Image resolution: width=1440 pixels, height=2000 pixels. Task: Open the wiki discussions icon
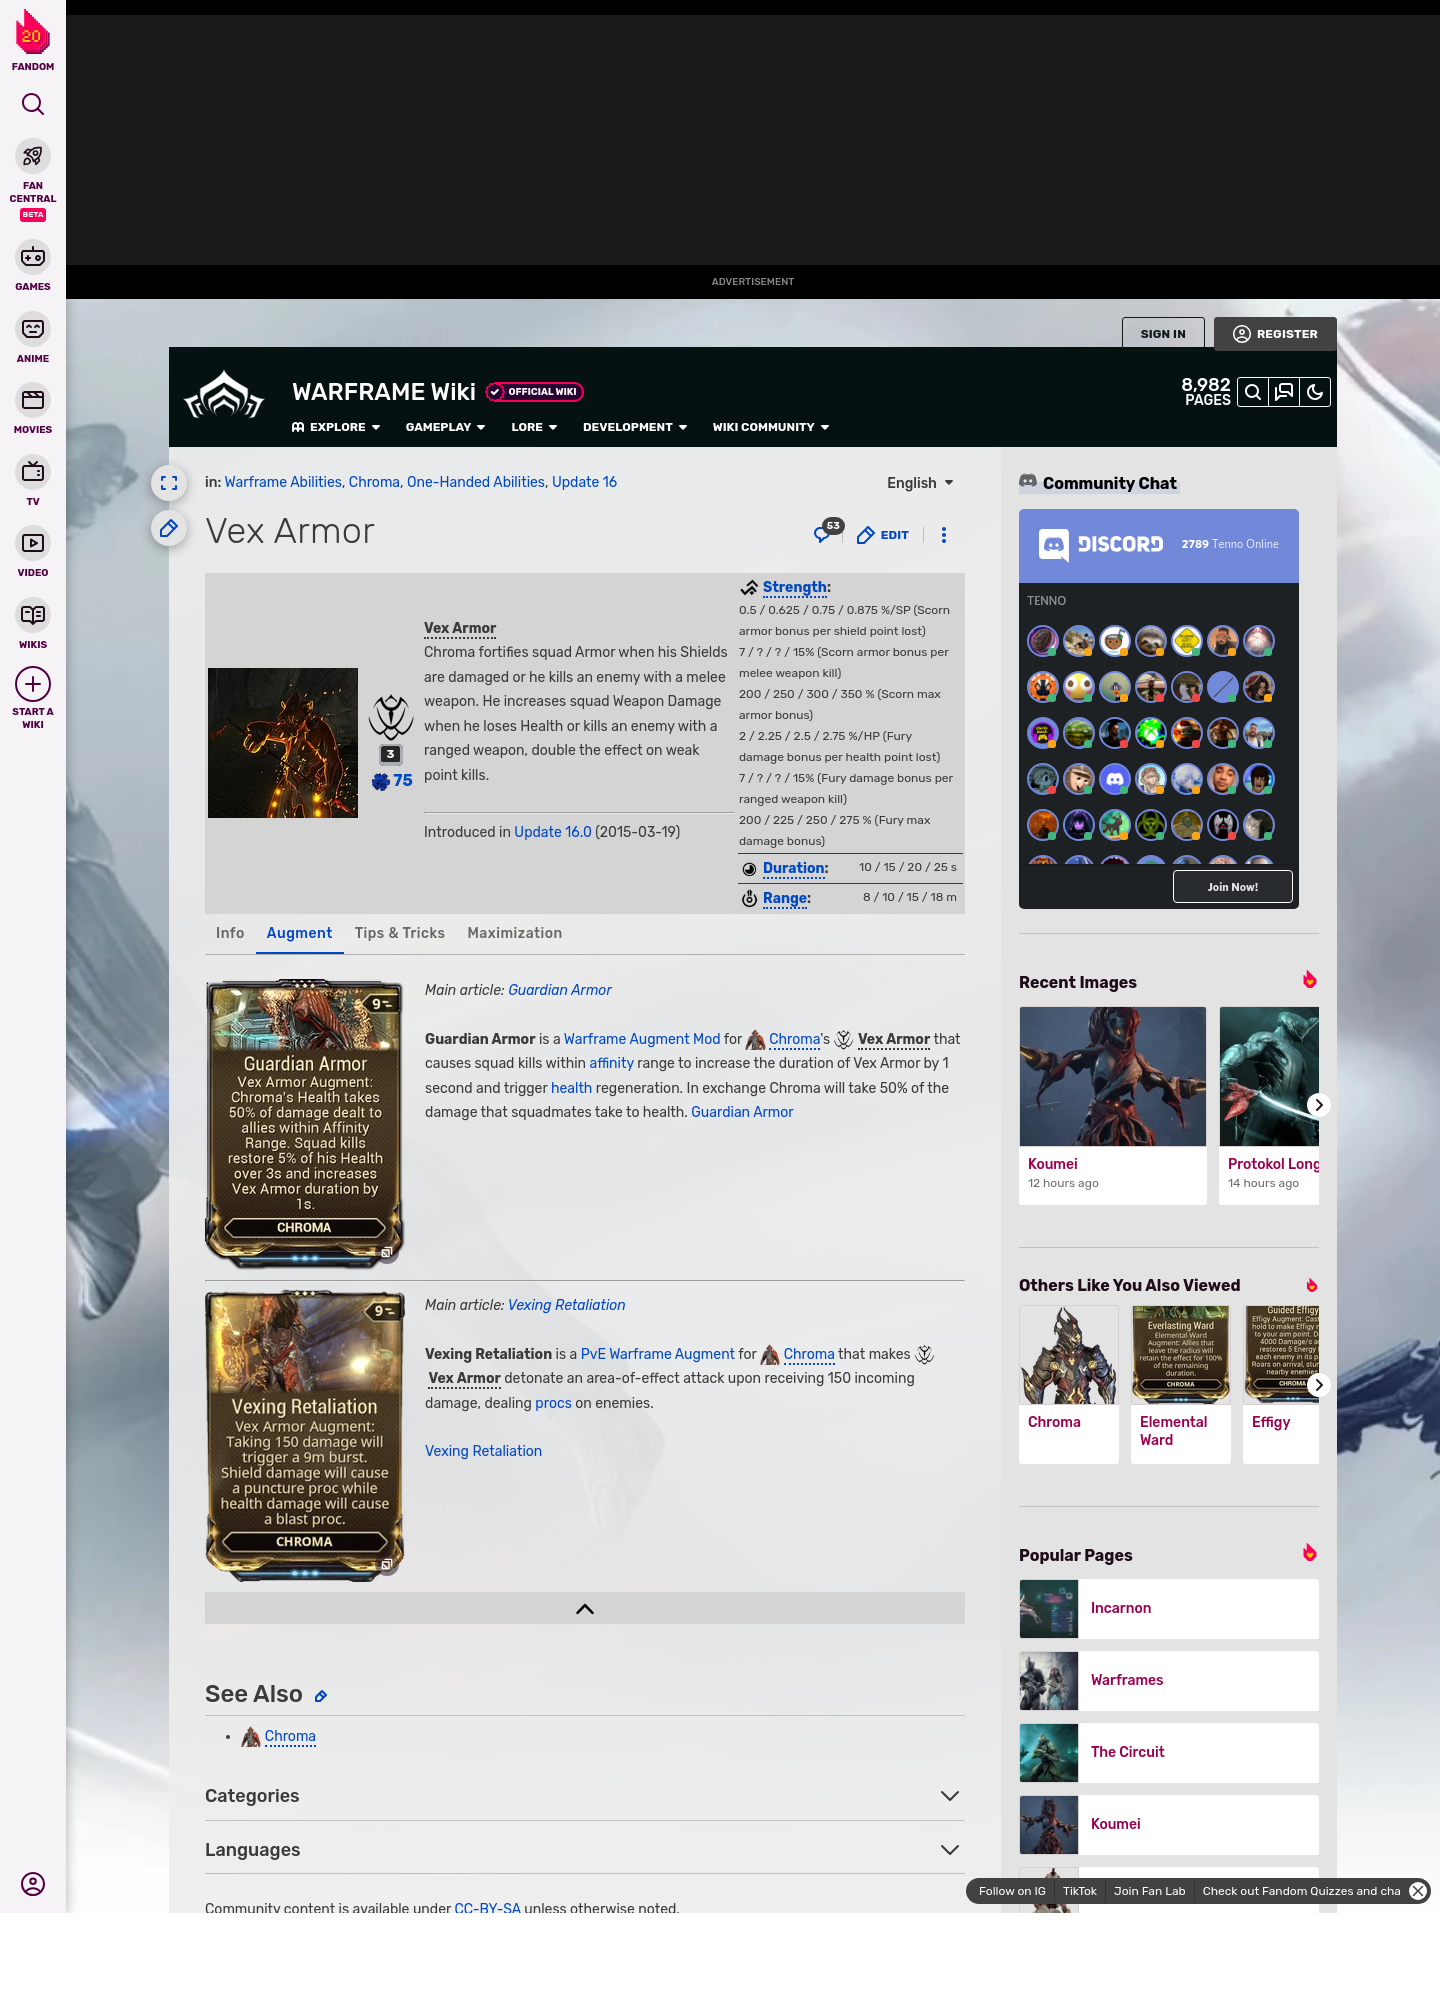coord(1284,392)
